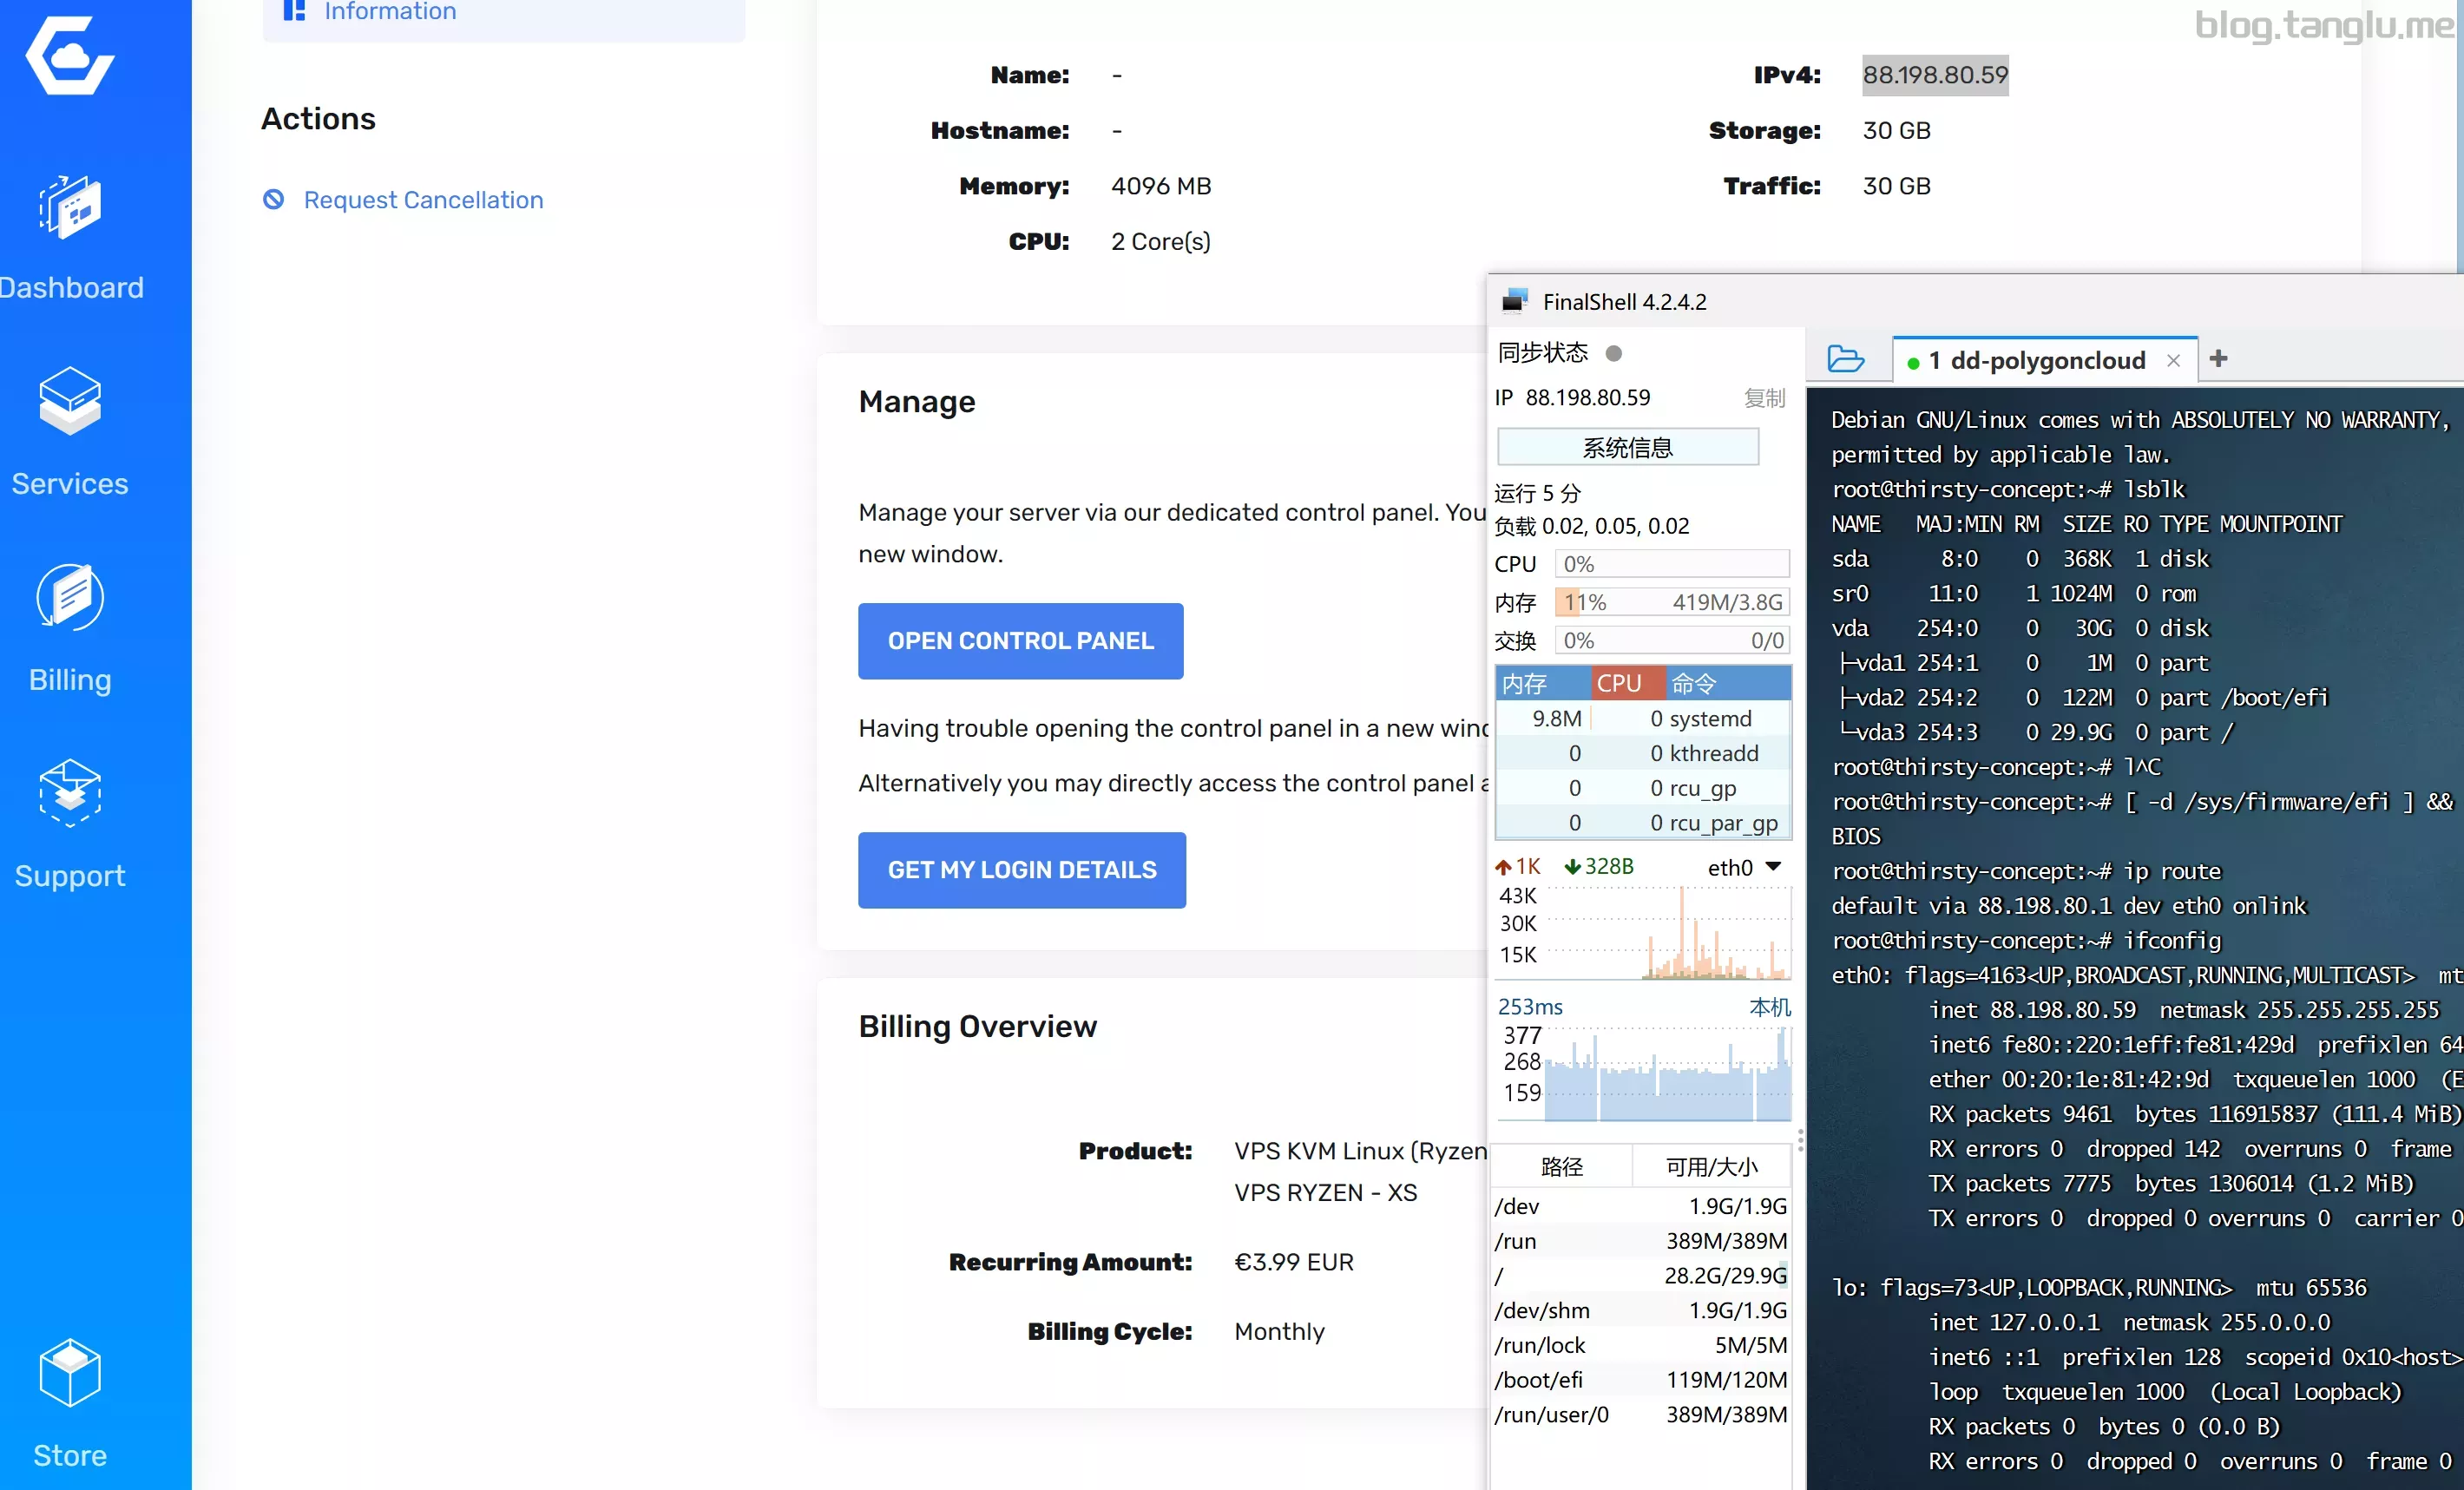
Task: Expand the eth0 network interface dropdown
Action: [x=1774, y=866]
